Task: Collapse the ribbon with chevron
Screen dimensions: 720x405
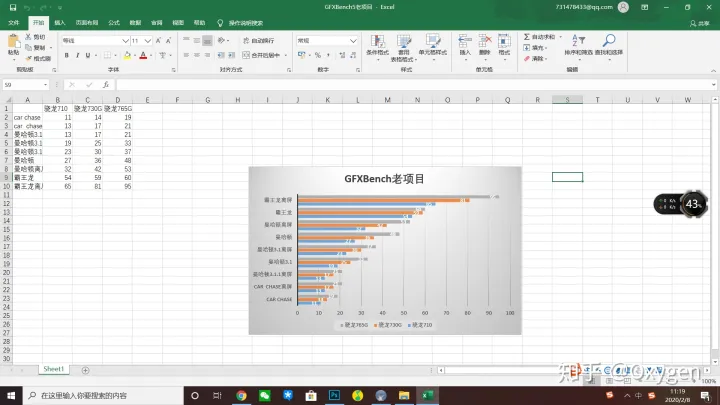Action: coord(713,71)
